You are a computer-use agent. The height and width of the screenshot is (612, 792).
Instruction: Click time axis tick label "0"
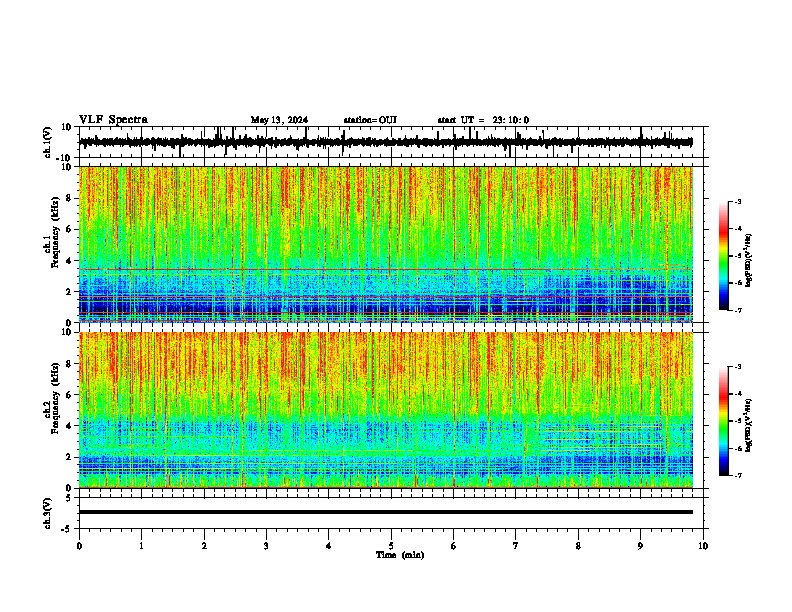click(x=79, y=546)
